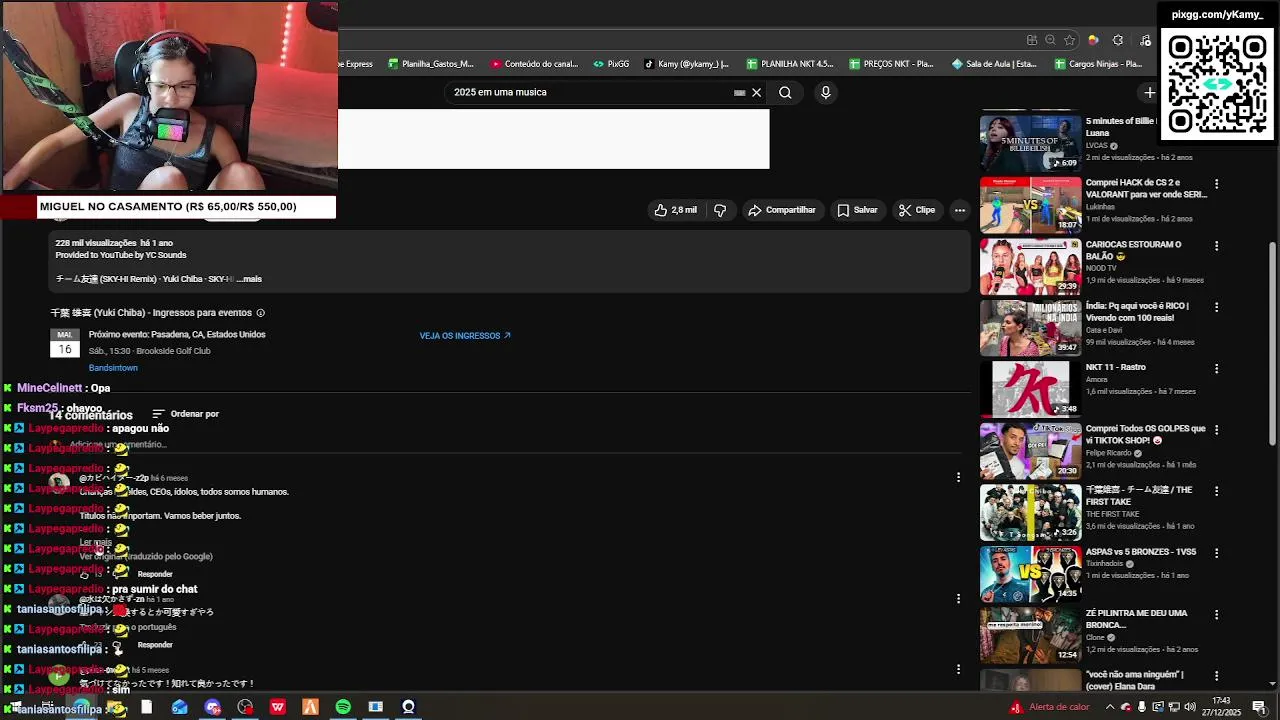
Task: Show hidden tray icons chevron
Action: click(1109, 707)
